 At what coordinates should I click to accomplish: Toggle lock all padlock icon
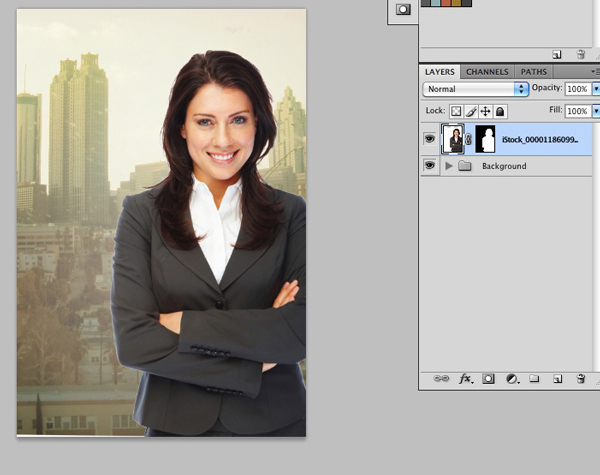click(499, 111)
